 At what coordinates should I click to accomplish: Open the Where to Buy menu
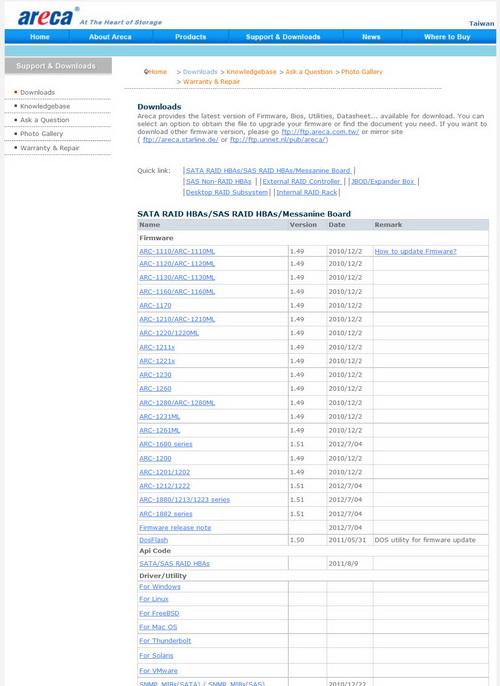pos(447,37)
